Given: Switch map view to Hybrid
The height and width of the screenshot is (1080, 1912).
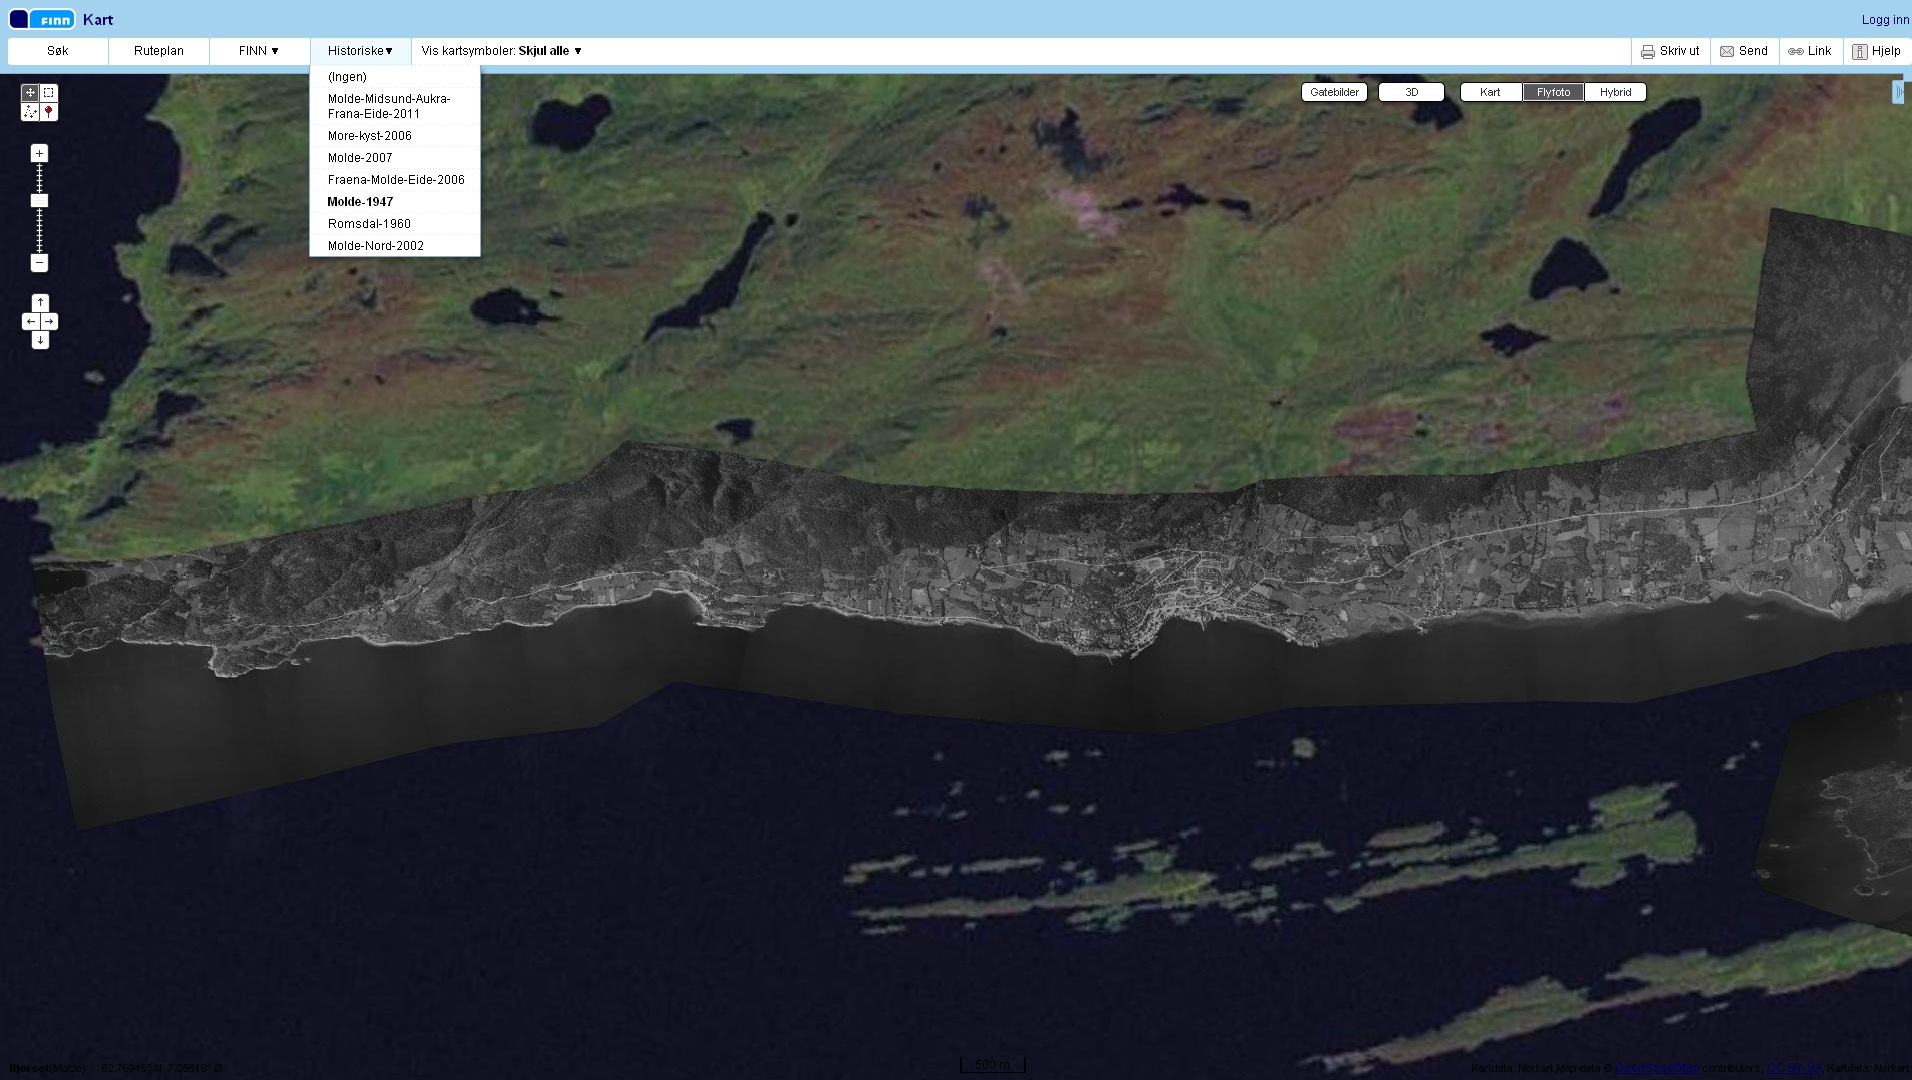Looking at the screenshot, I should click(1615, 92).
